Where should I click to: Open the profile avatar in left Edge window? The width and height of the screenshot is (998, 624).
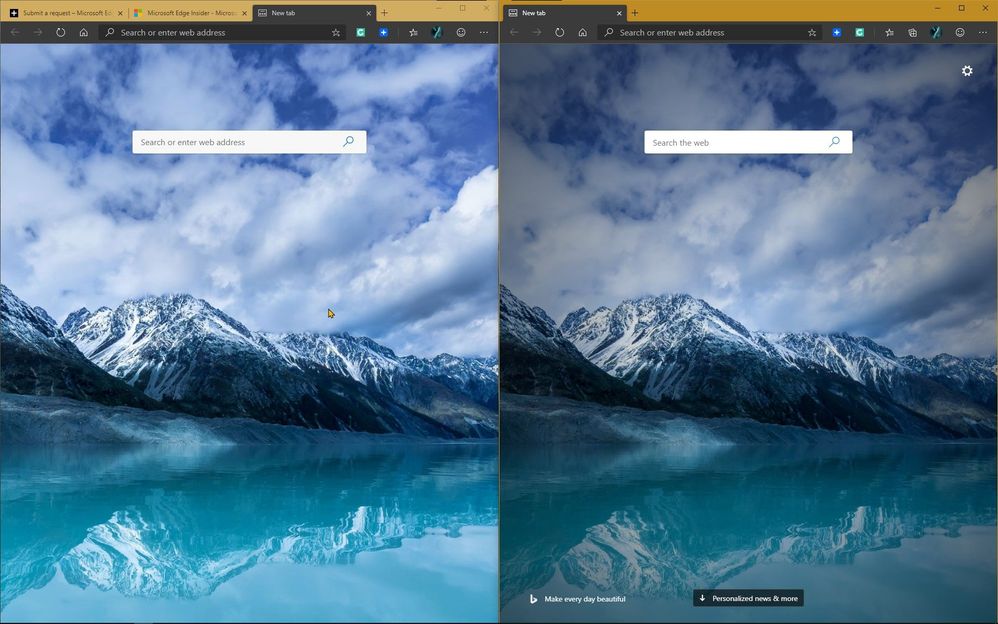point(437,32)
